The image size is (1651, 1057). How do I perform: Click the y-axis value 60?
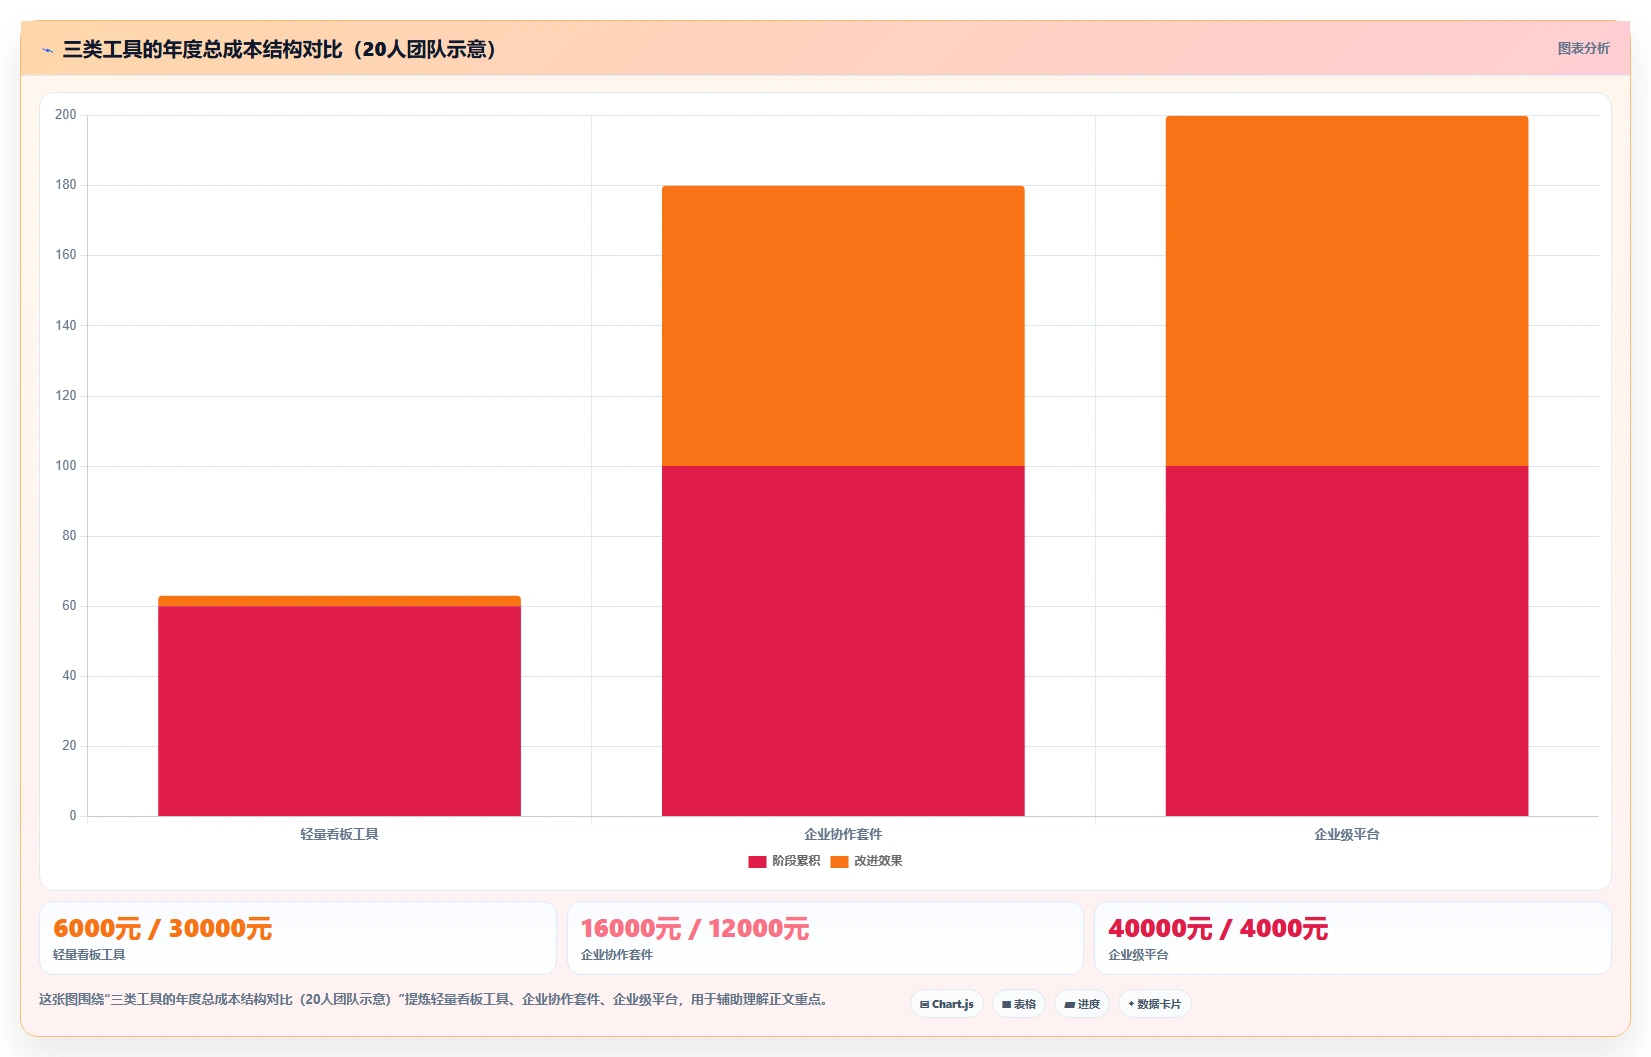tap(69, 606)
